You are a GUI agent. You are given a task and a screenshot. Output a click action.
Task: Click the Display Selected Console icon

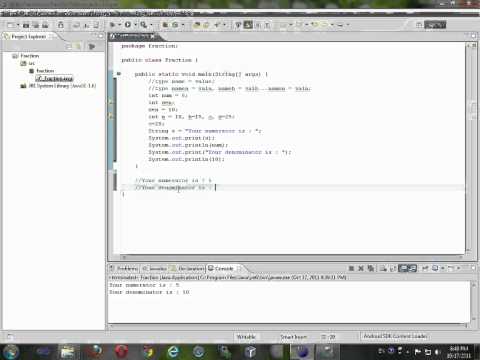tap(435, 268)
